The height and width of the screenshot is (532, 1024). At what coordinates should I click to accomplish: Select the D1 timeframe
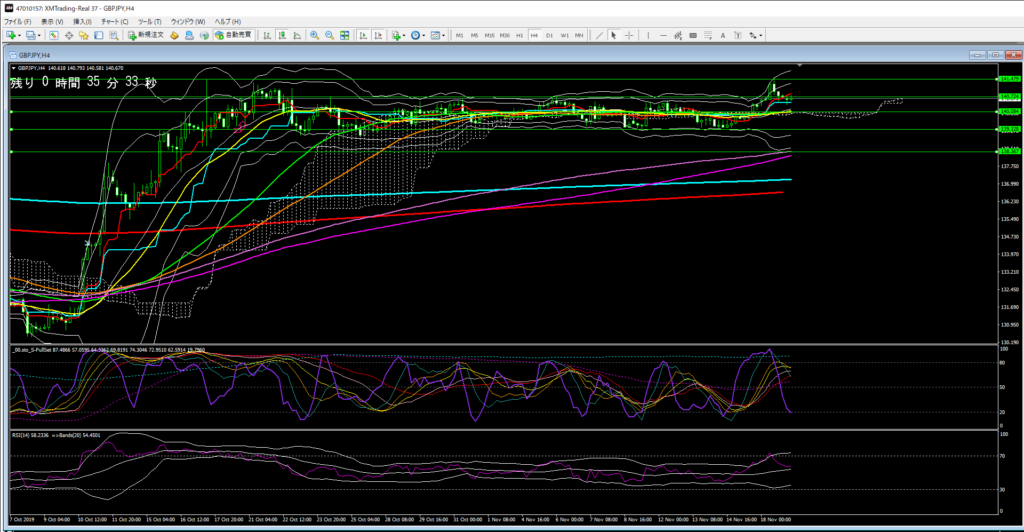click(549, 35)
